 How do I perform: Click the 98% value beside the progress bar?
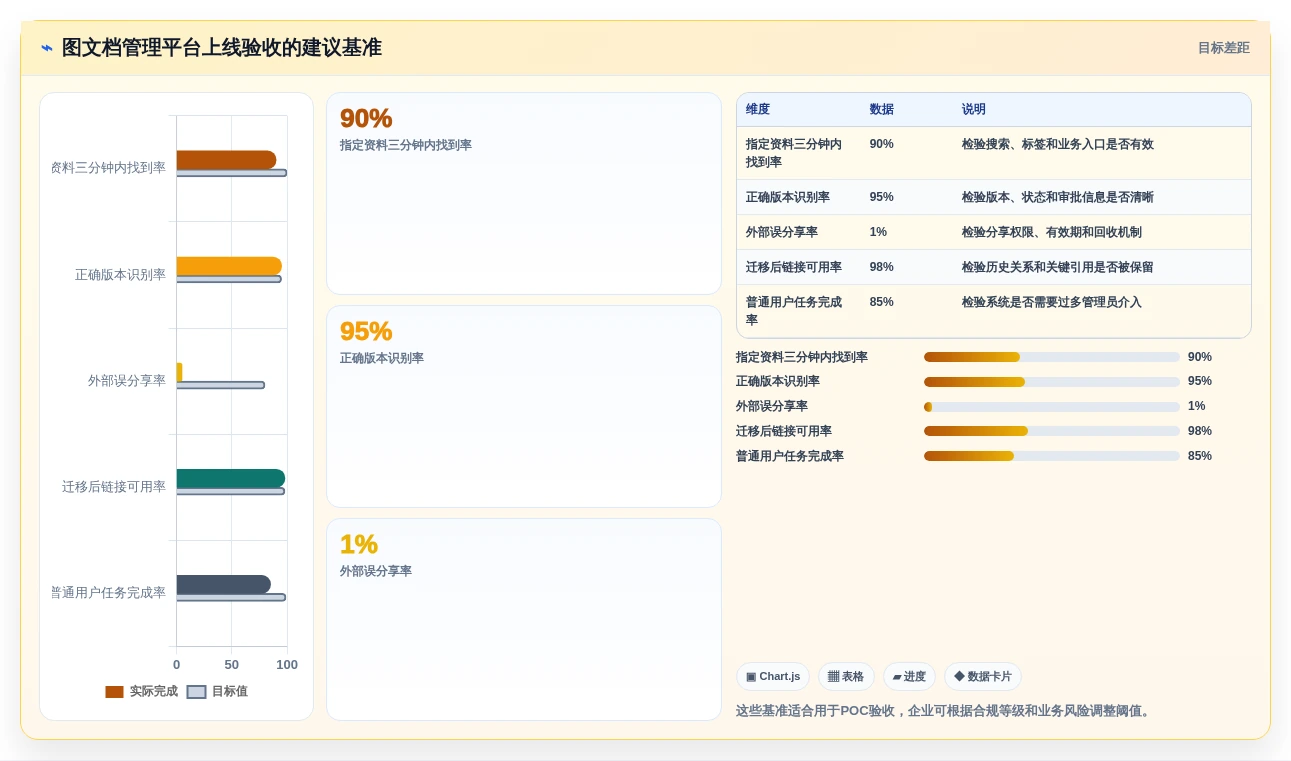tap(1200, 431)
